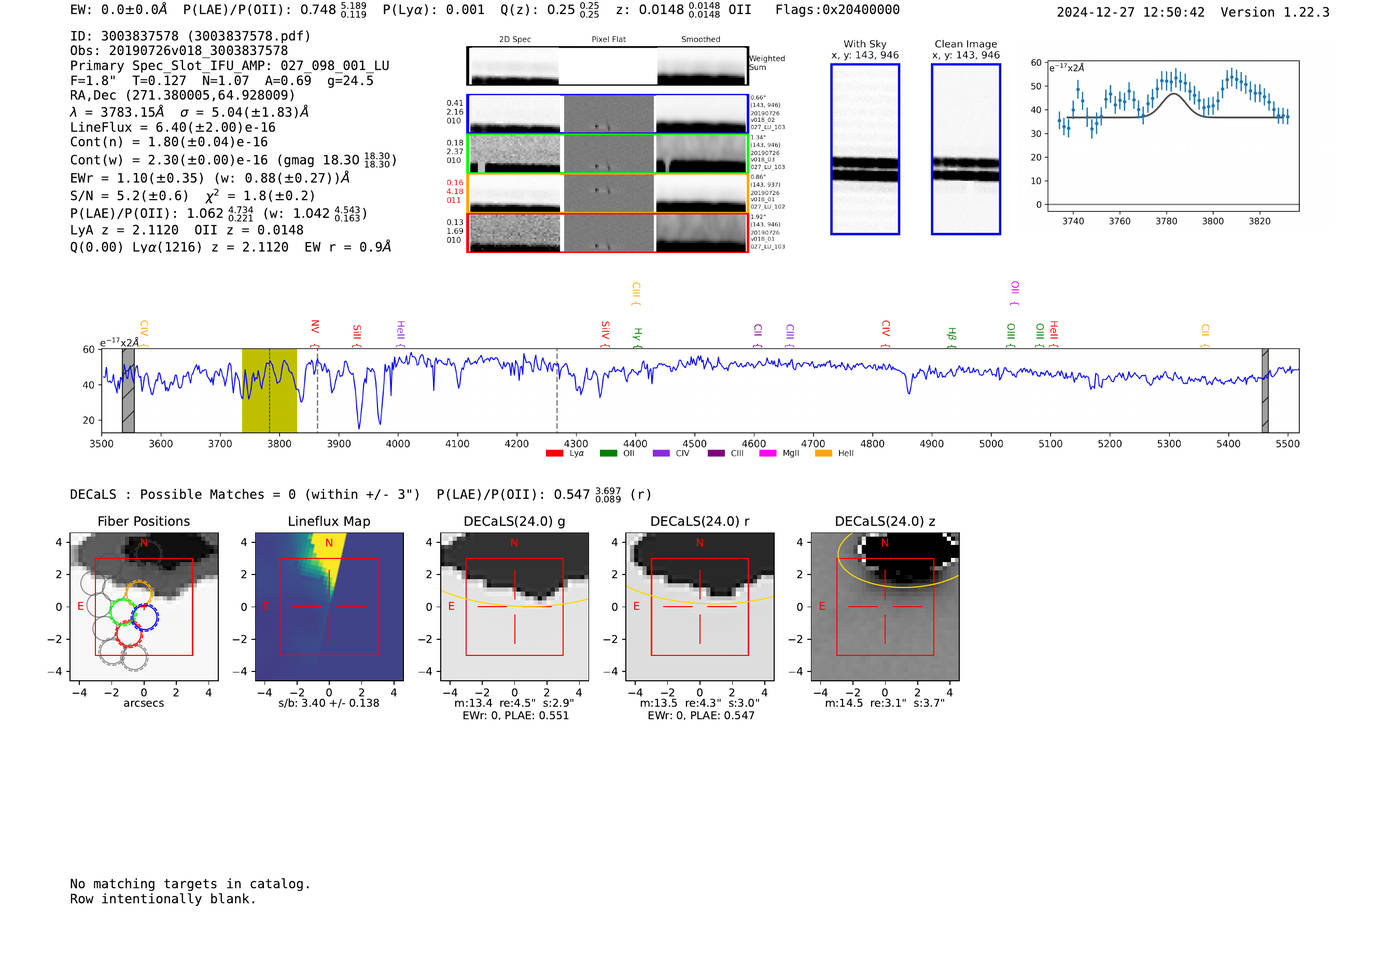Click the S/N = 5.2 line
Screen dimensions: 1400x953
(x=192, y=196)
